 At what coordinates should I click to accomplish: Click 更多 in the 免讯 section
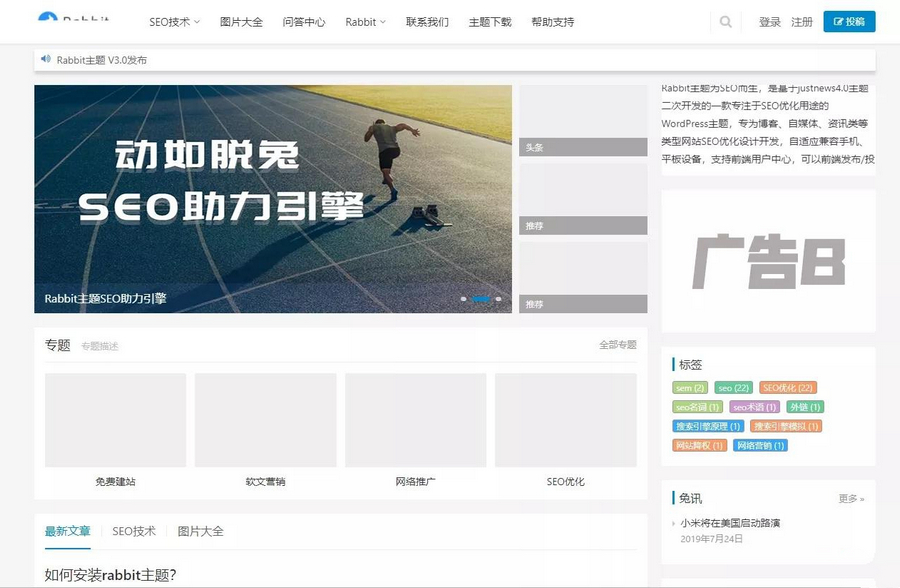pyautogui.click(x=851, y=498)
